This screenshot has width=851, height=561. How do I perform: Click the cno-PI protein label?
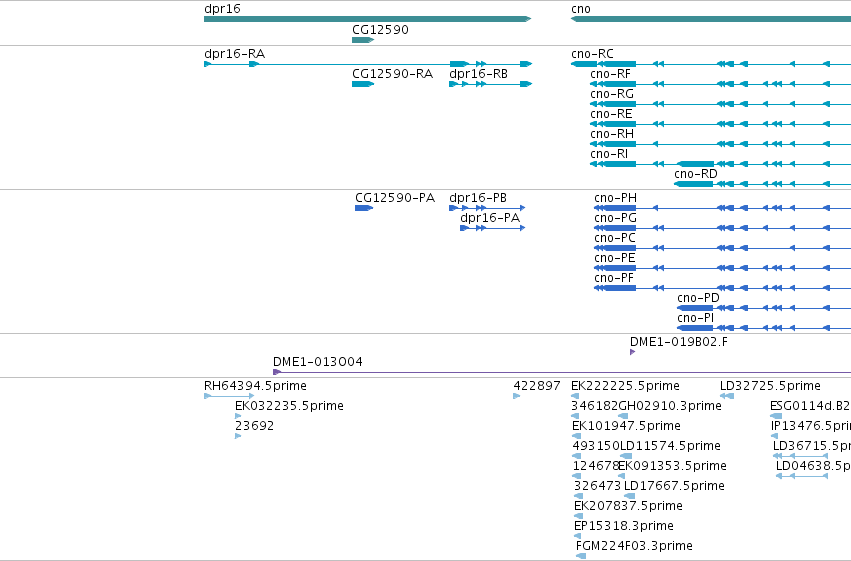696,318
